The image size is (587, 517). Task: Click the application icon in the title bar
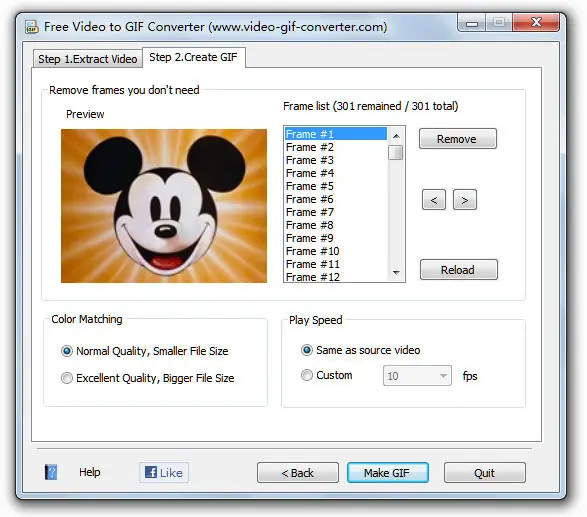pos(32,27)
